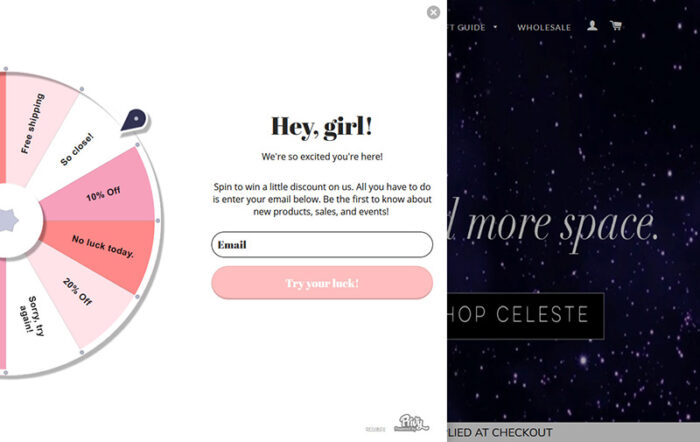Click the Try your luck! button
700x442 pixels.
pos(322,283)
